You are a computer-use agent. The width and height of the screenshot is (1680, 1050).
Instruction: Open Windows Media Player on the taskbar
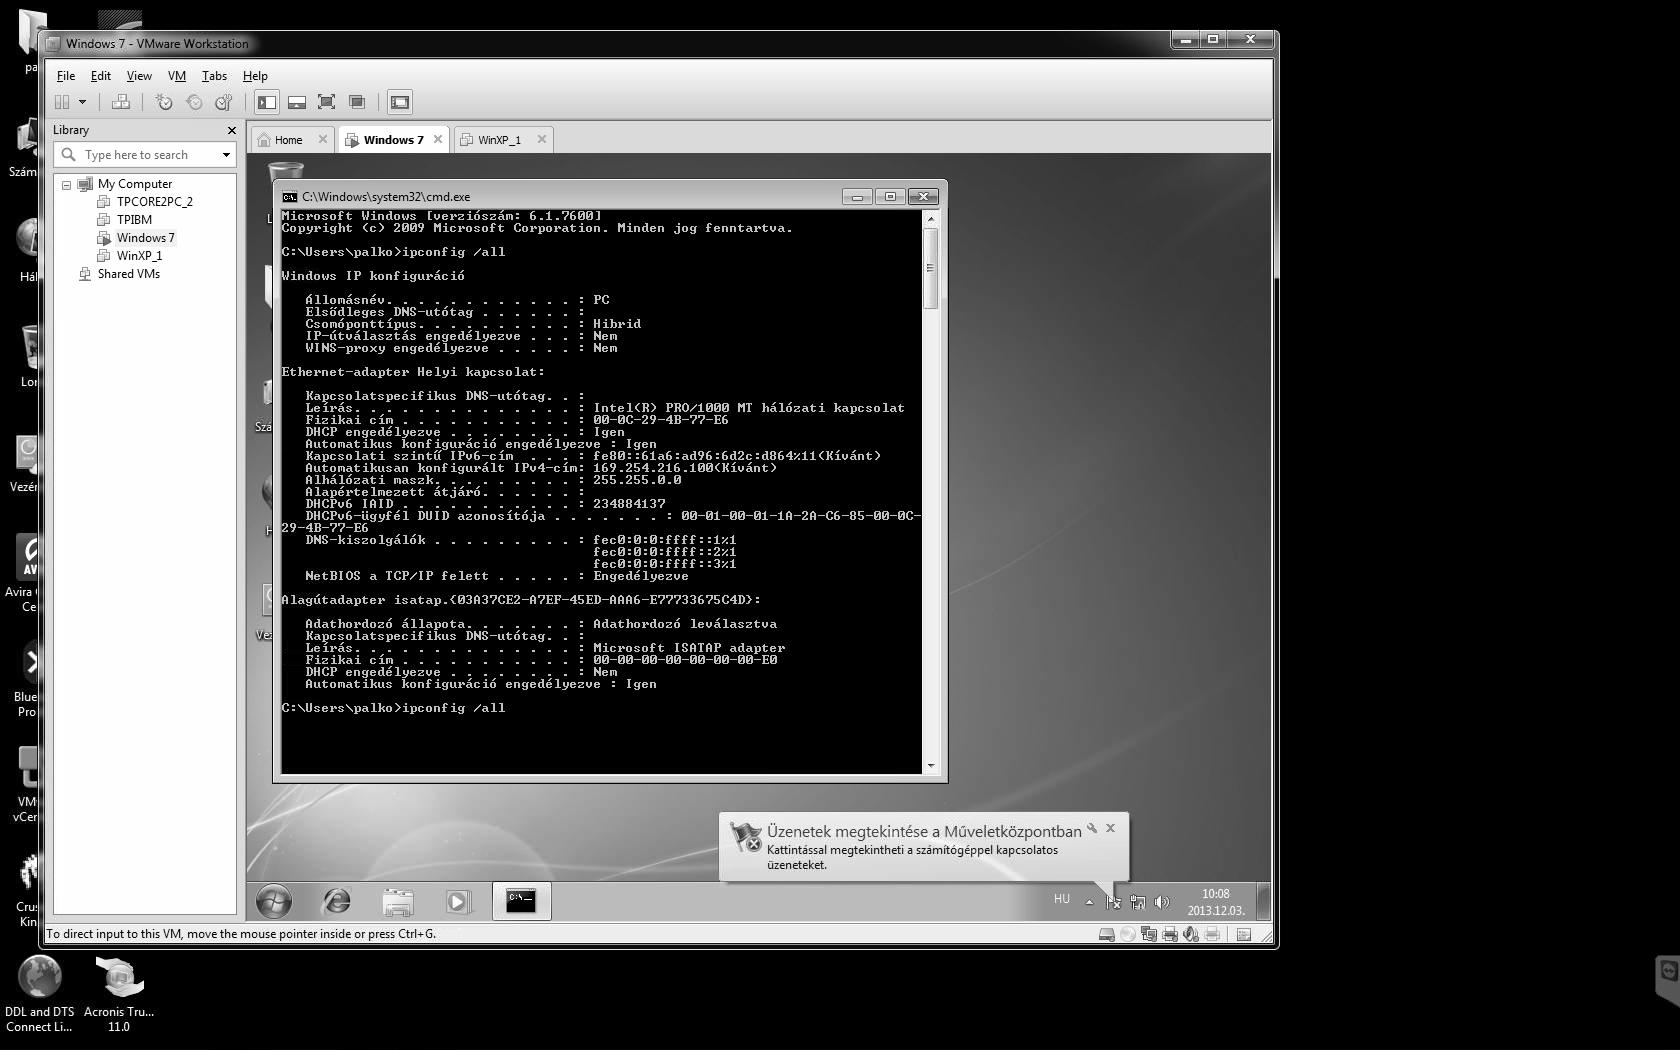click(x=457, y=902)
